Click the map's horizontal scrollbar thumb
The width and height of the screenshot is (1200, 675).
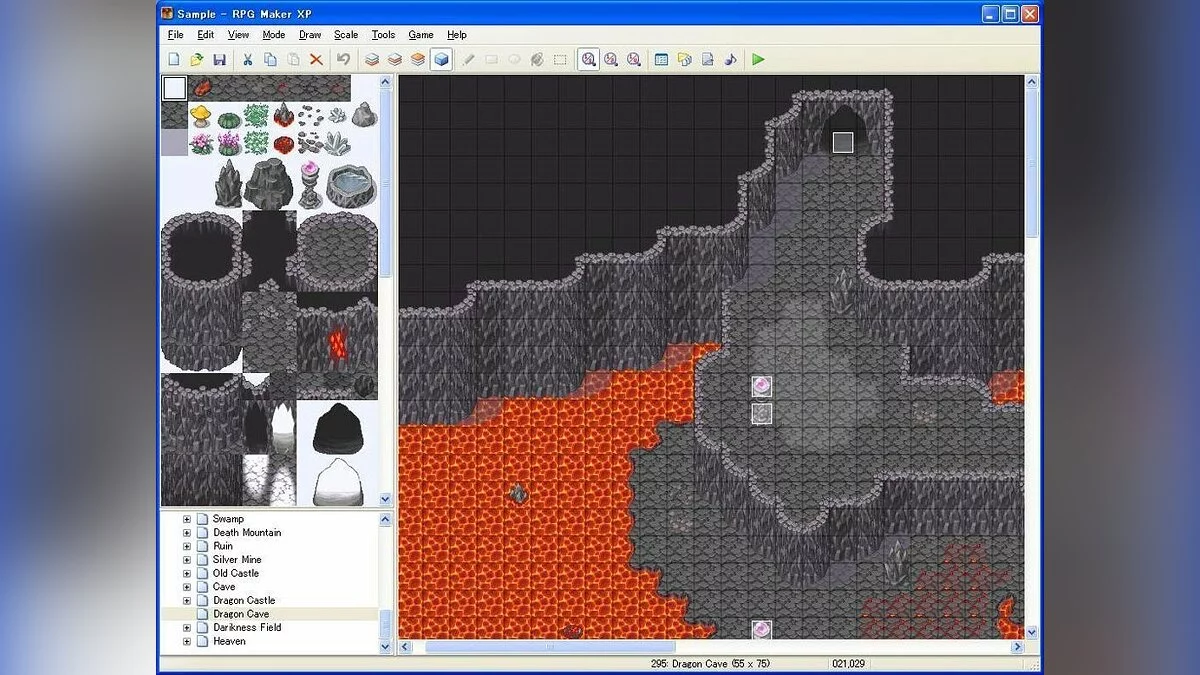549,647
